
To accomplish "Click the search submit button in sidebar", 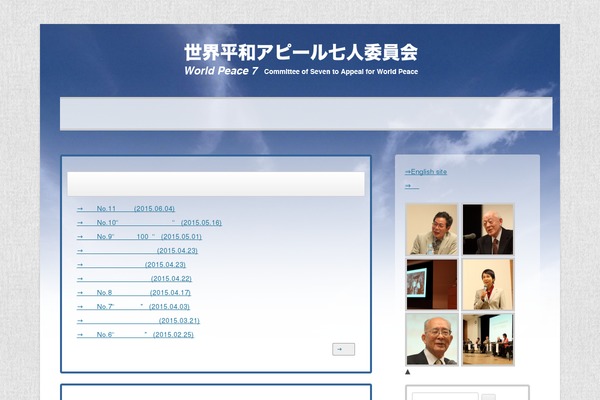I will pos(488,397).
